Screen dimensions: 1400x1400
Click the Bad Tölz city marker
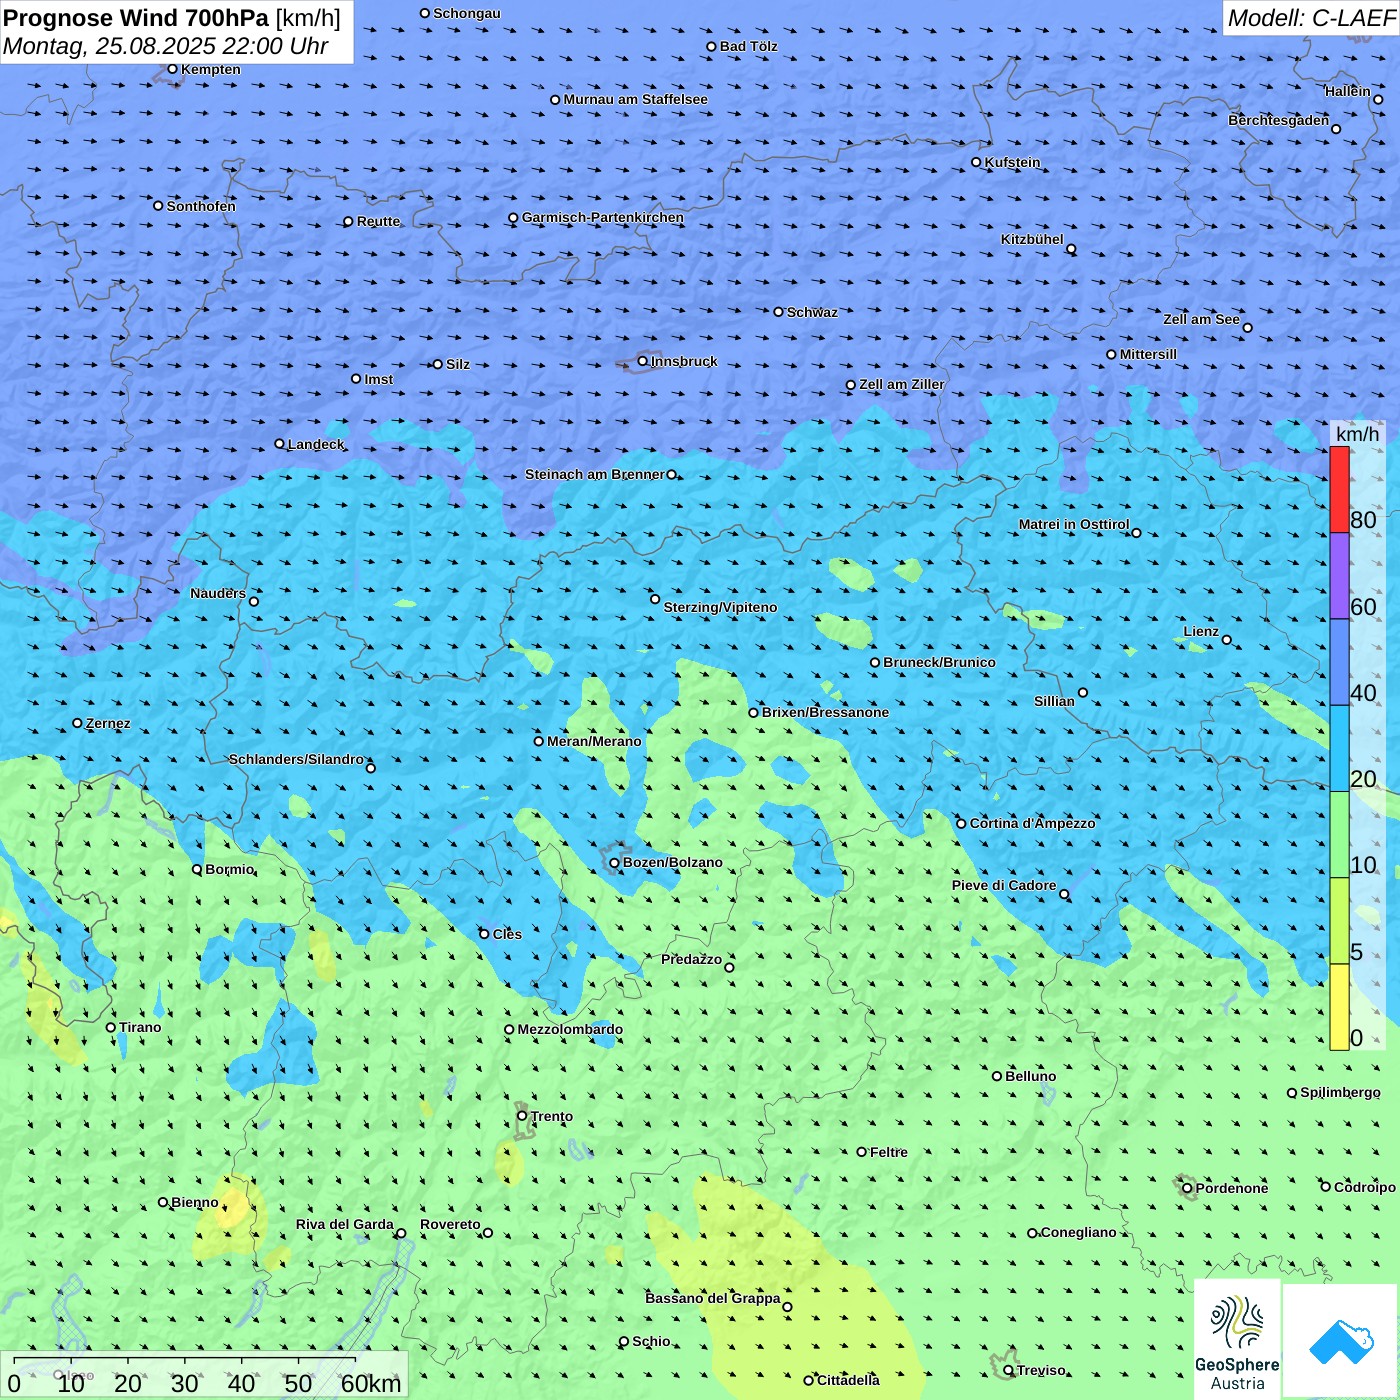[711, 46]
